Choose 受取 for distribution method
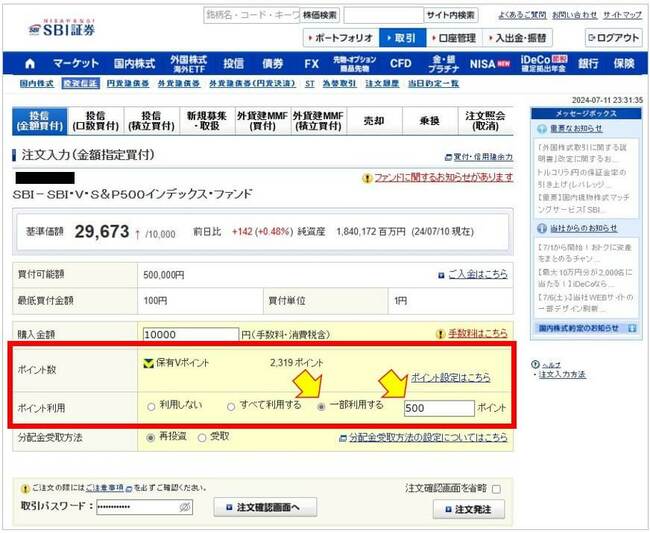Viewport: 650px width, 533px height. [x=202, y=438]
